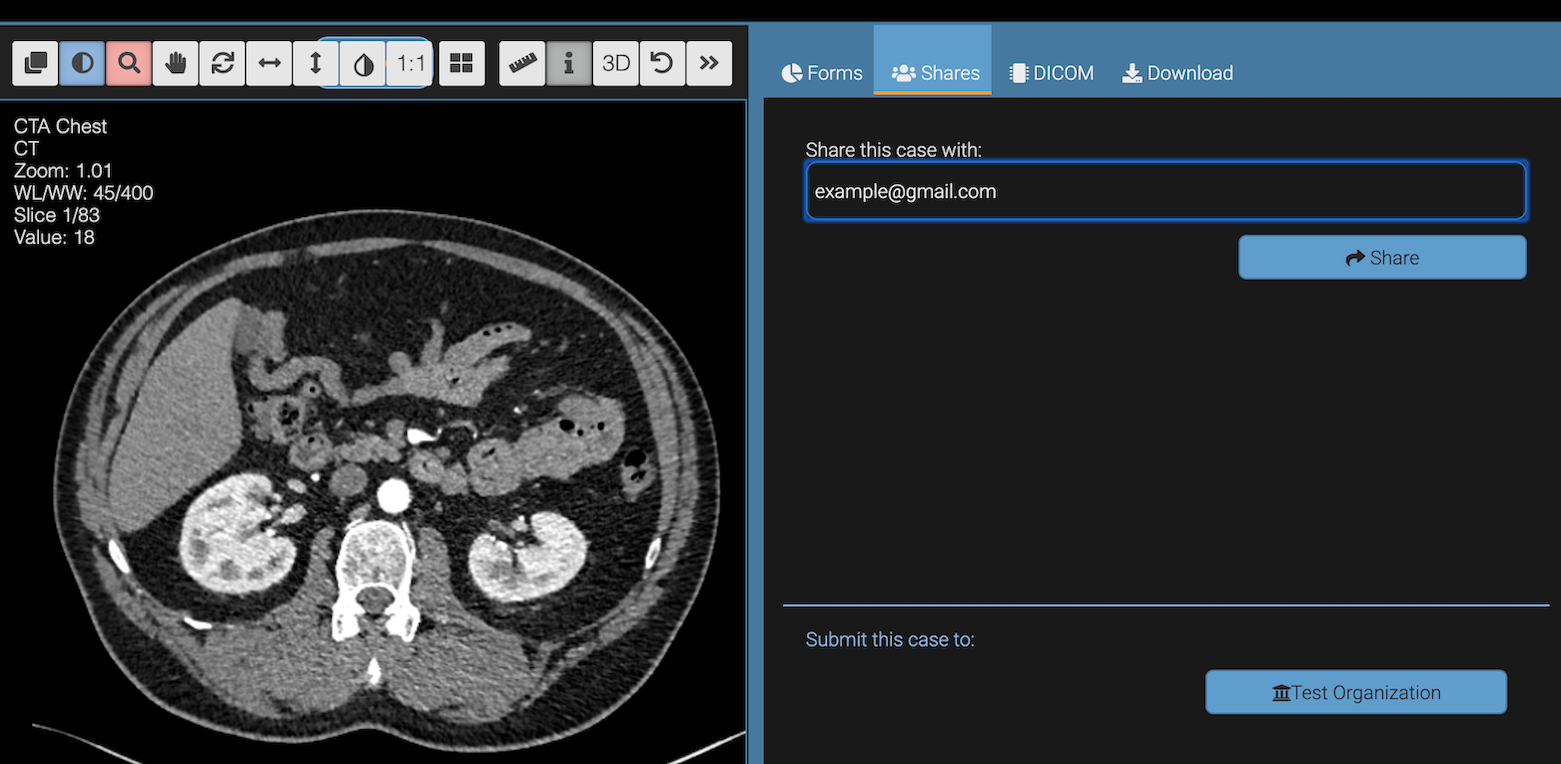Select the ruler measurement tool

(522, 63)
